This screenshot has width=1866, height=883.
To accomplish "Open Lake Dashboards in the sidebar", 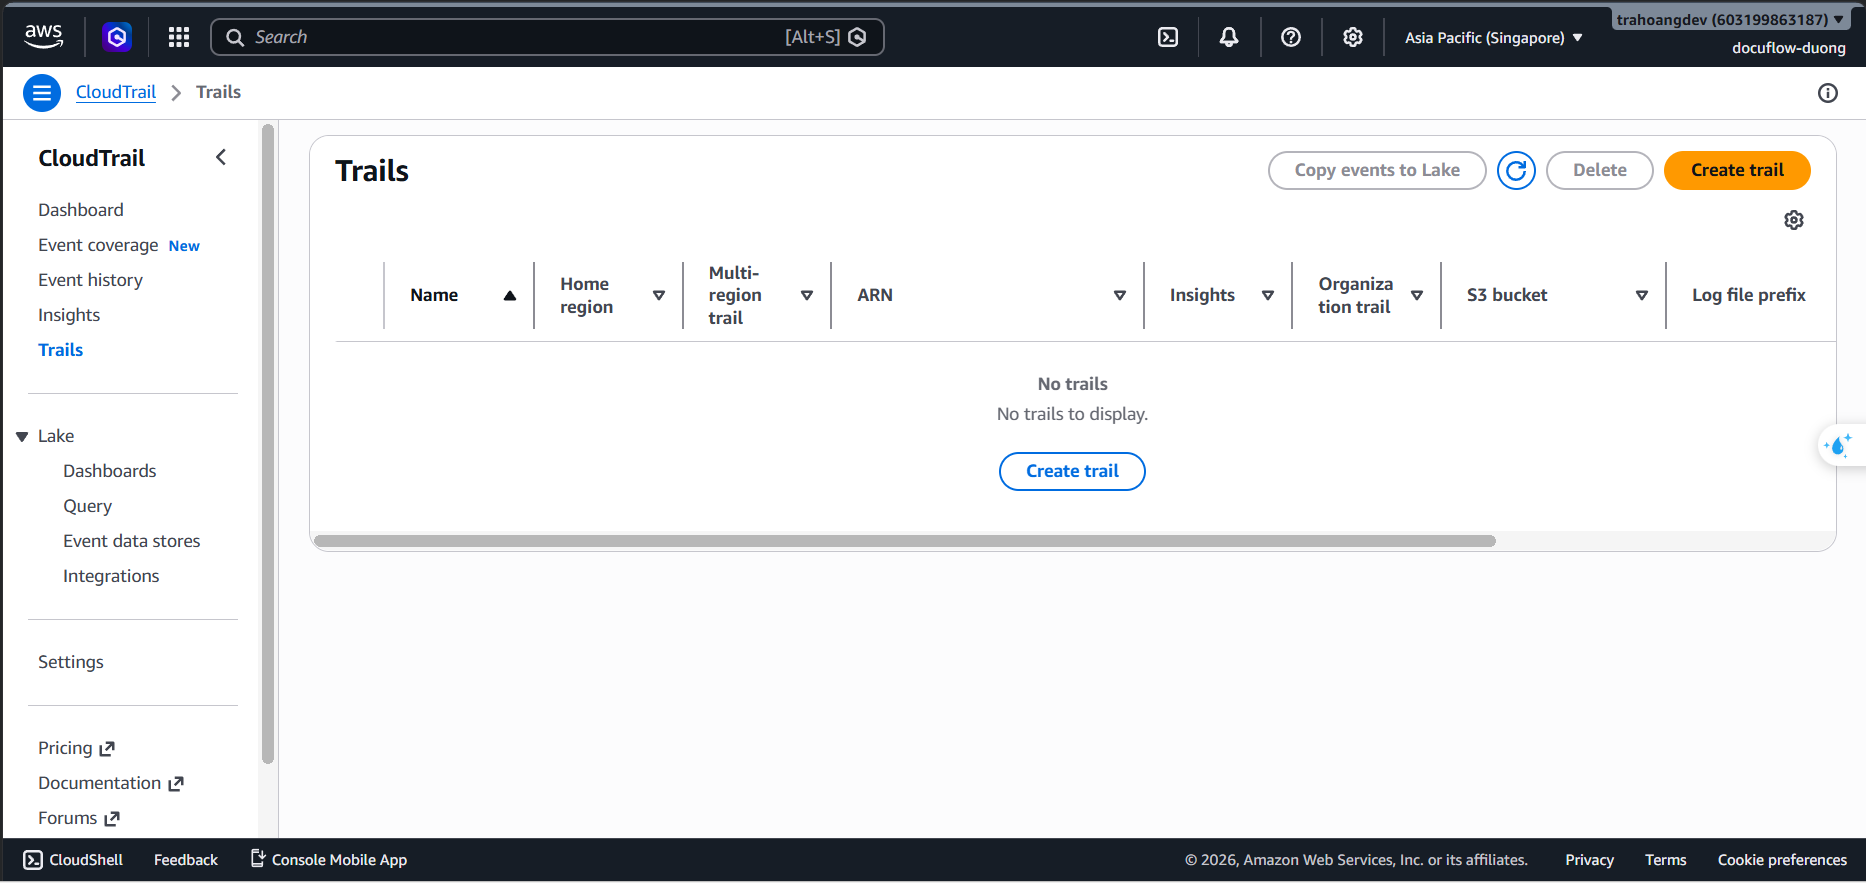I will pos(110,471).
